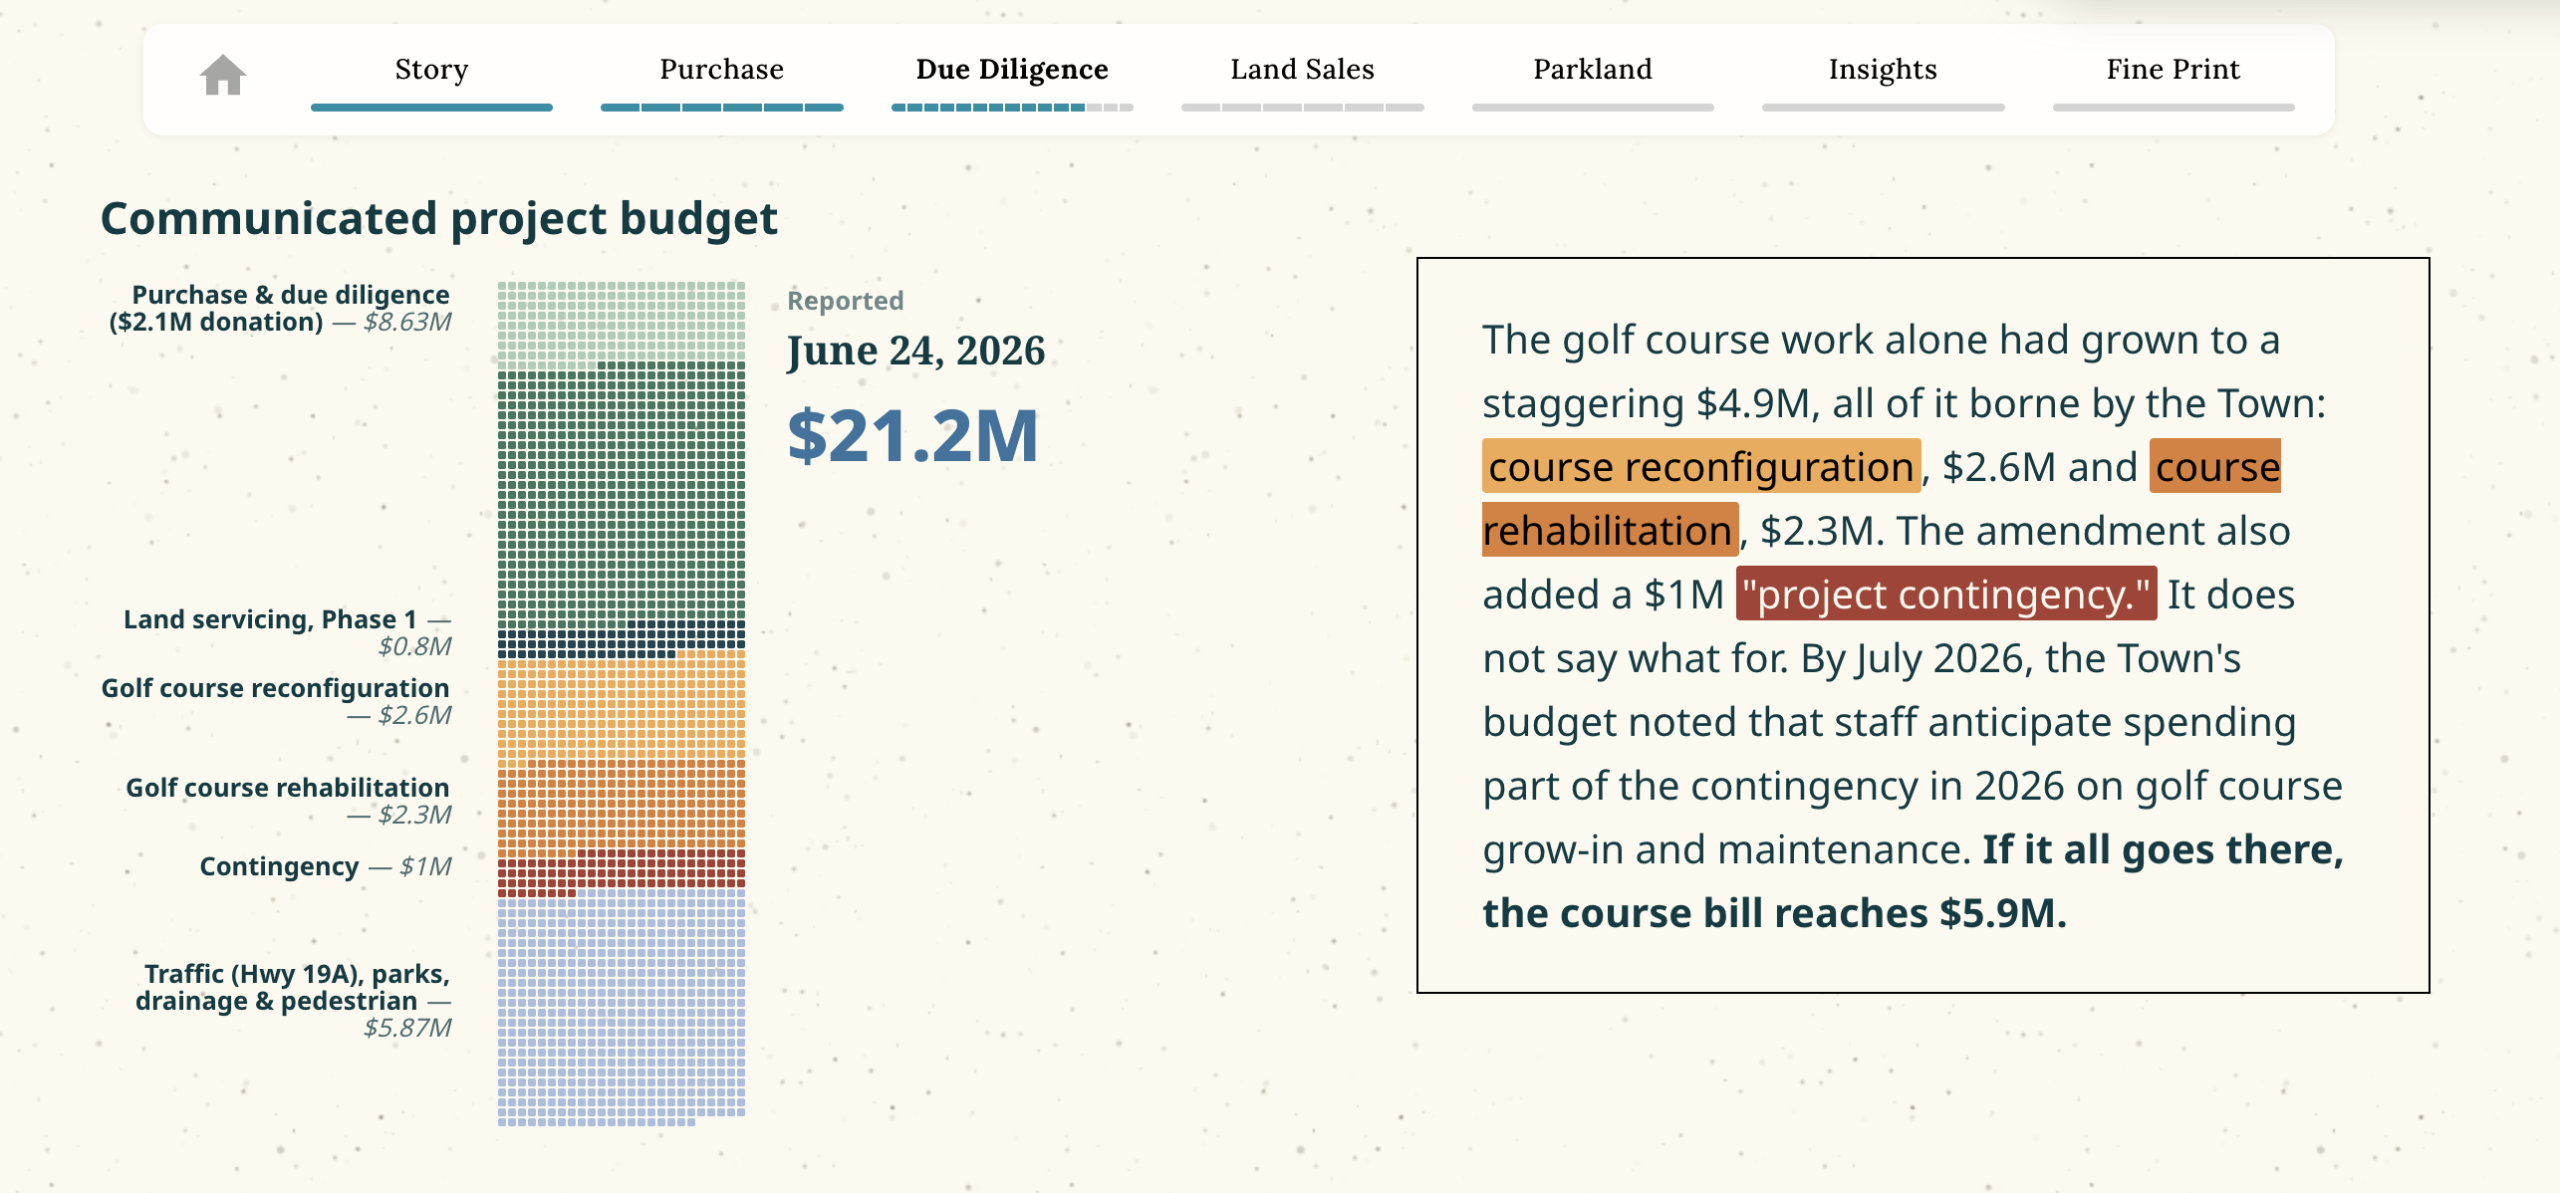Click the lavender traffic and parks segment
The width and height of the screenshot is (2560, 1193).
click(621, 1007)
